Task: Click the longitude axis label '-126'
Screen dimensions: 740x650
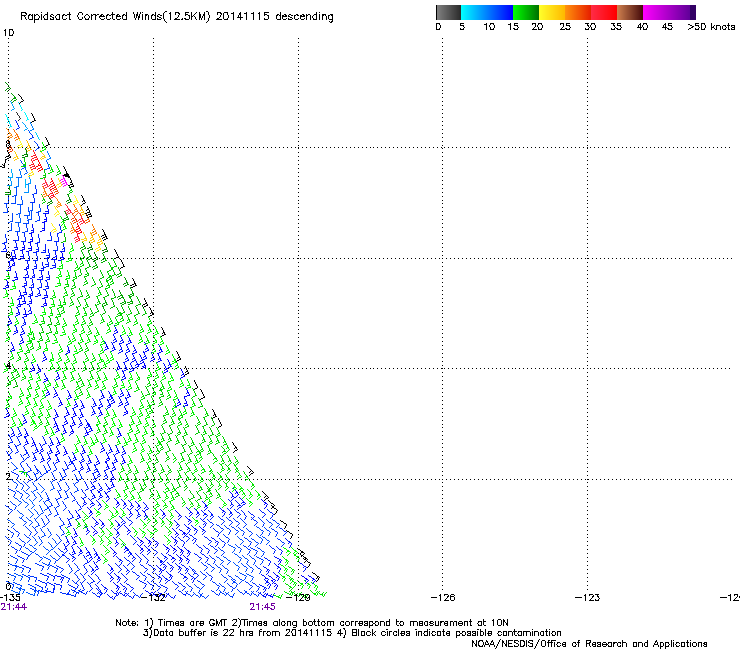Action: [x=443, y=598]
